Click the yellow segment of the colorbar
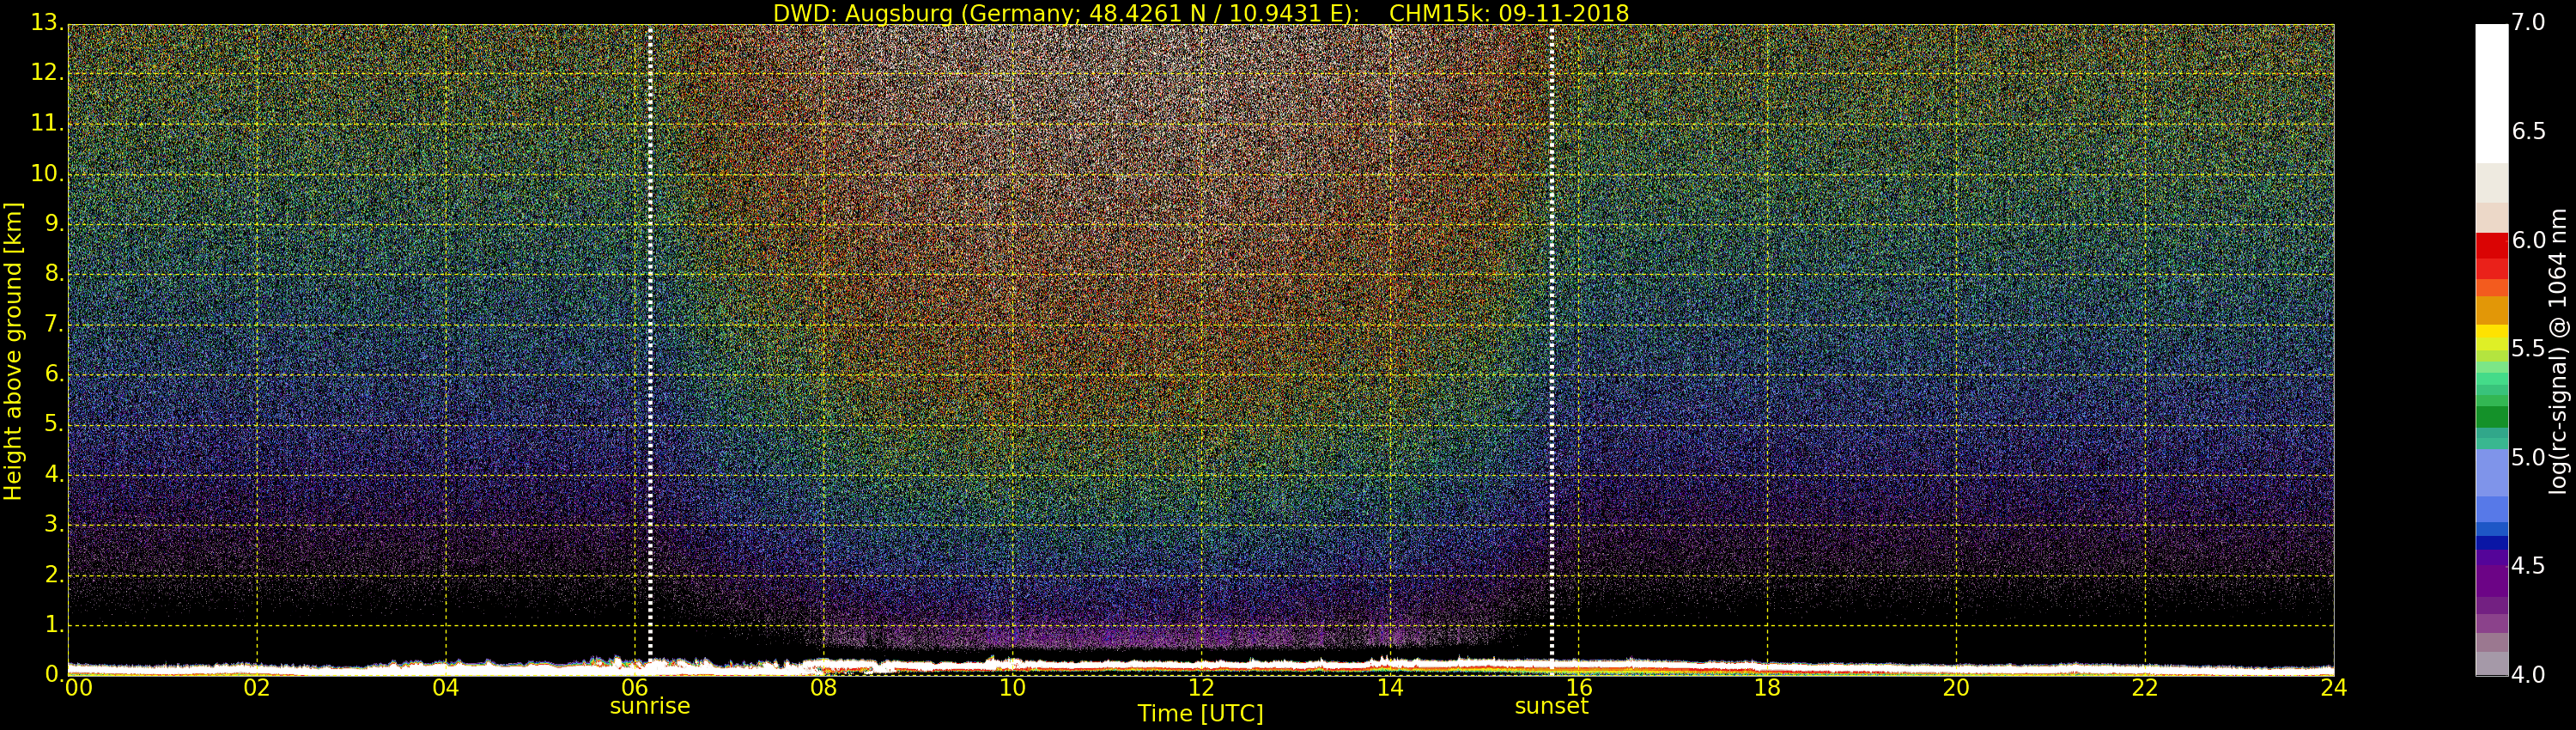Screen dimensions: 2576x730 coord(2491,335)
